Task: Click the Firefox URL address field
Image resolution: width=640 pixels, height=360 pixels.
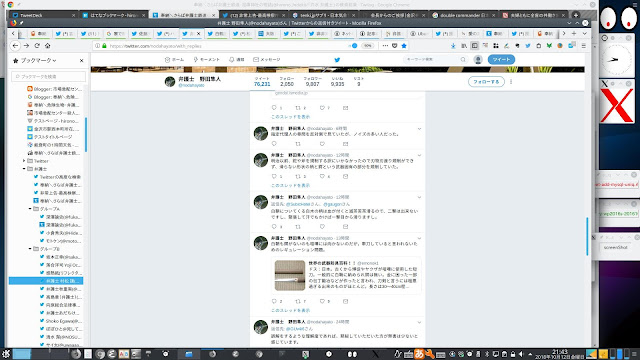Action: tap(229, 46)
